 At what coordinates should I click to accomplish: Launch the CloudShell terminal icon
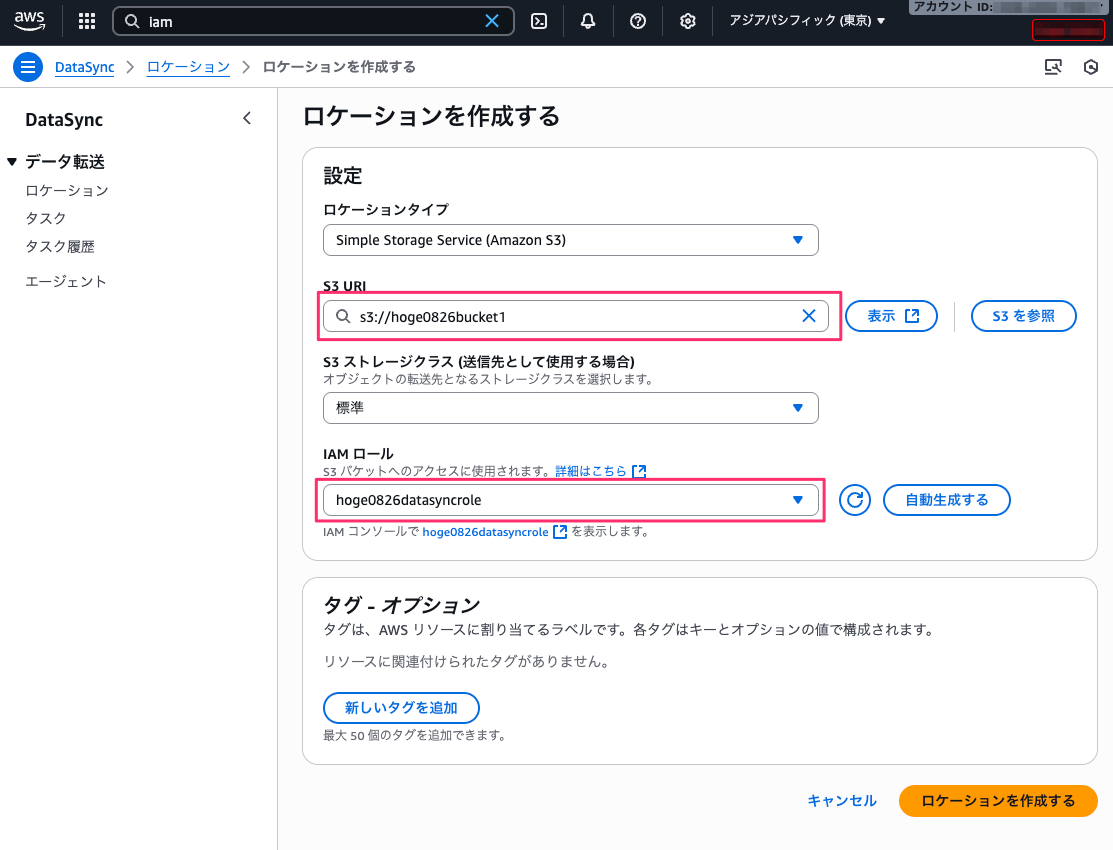[x=539, y=21]
